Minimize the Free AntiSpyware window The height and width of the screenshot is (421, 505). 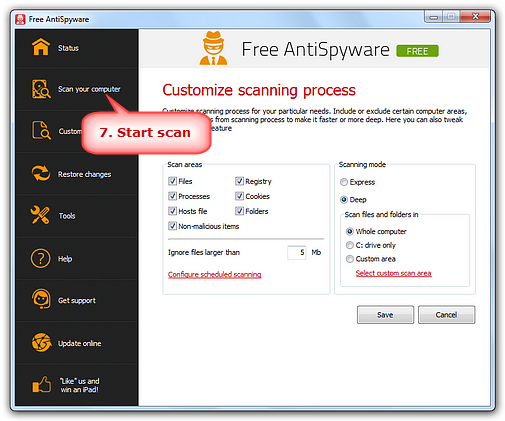(434, 17)
